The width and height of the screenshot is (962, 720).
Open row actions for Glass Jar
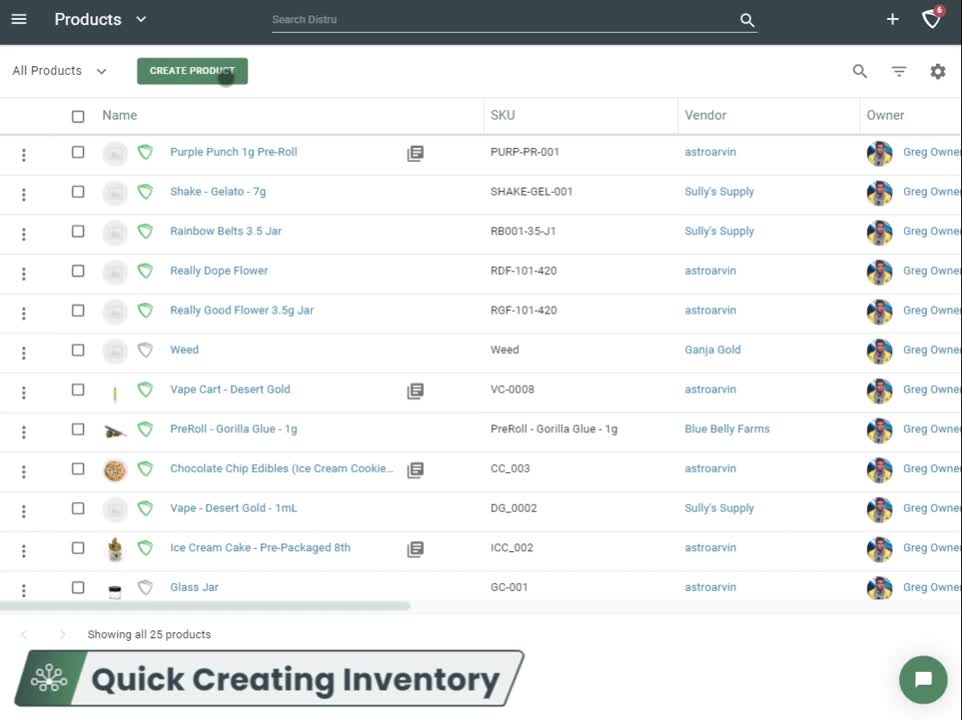point(23,590)
